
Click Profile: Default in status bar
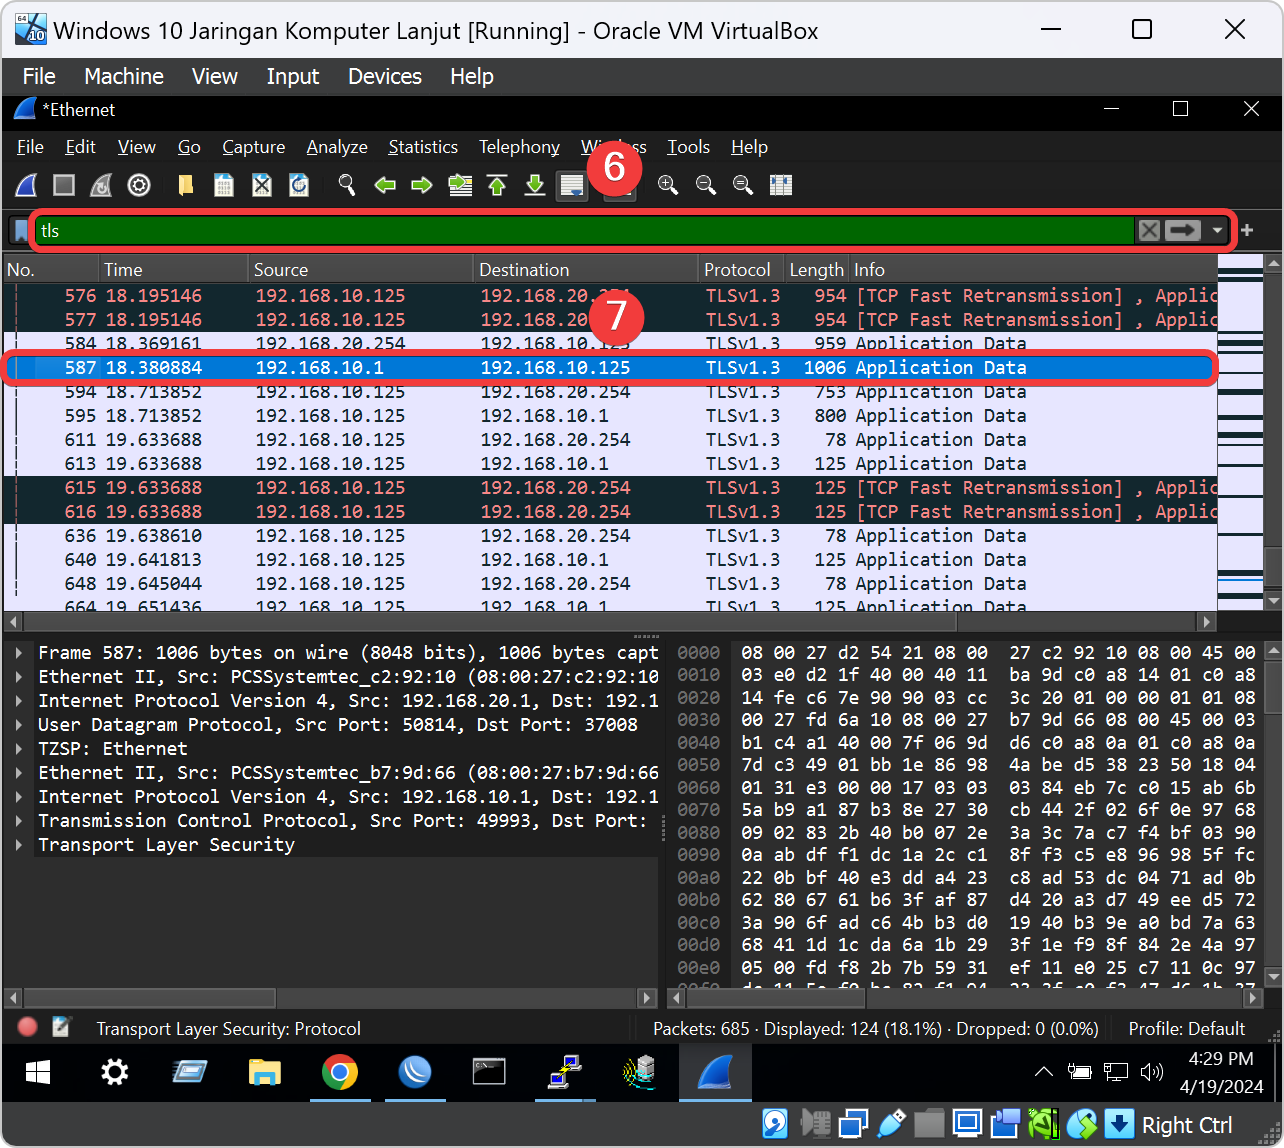(1187, 1029)
